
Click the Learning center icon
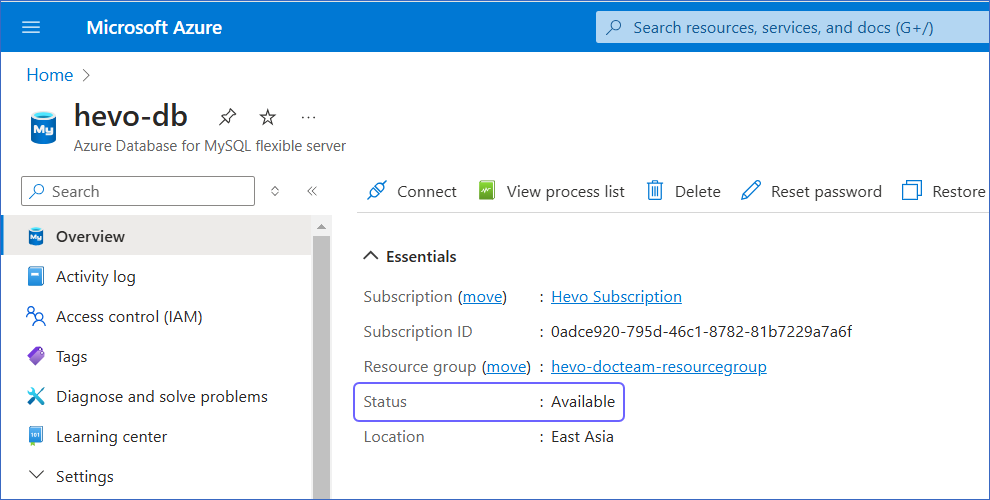[36, 436]
